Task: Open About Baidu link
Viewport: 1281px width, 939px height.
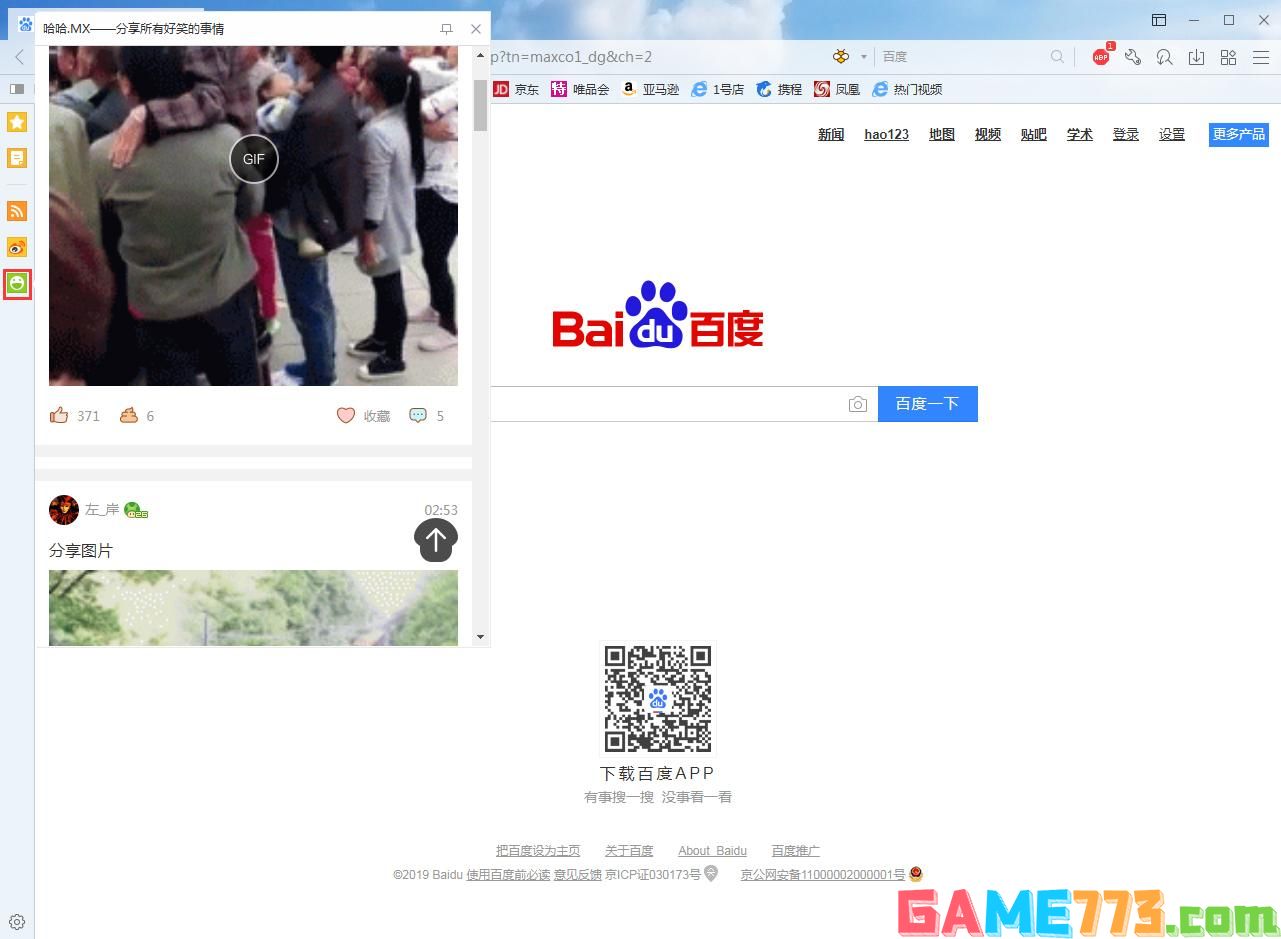Action: pos(712,851)
